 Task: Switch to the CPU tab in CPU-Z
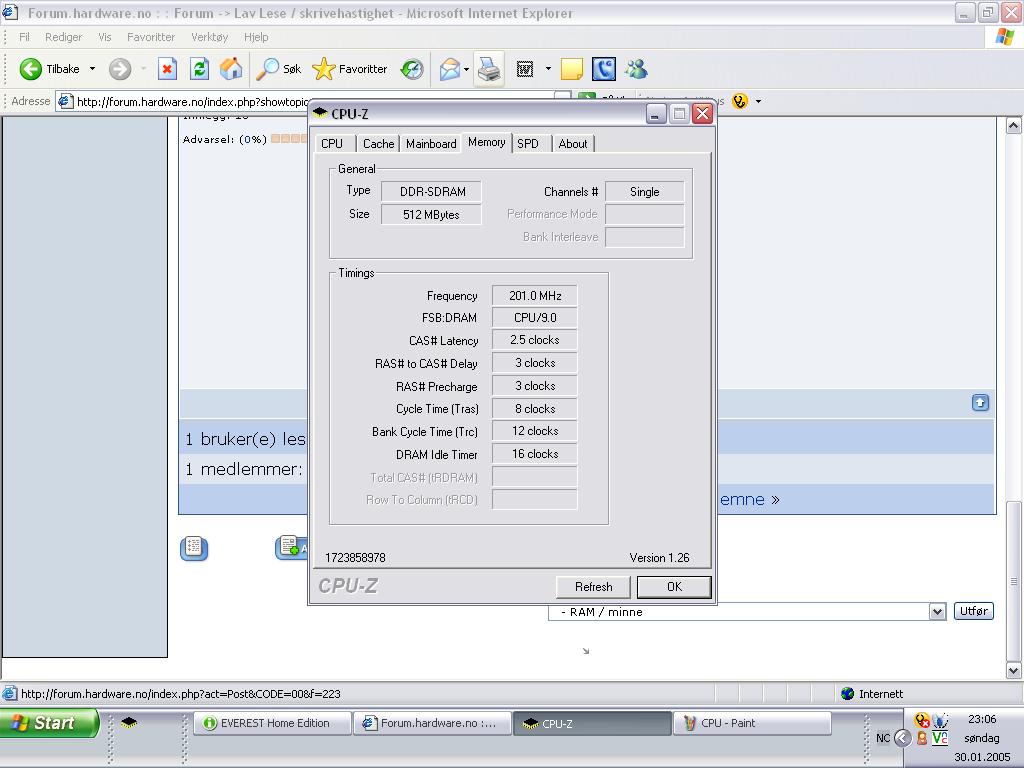[x=332, y=144]
